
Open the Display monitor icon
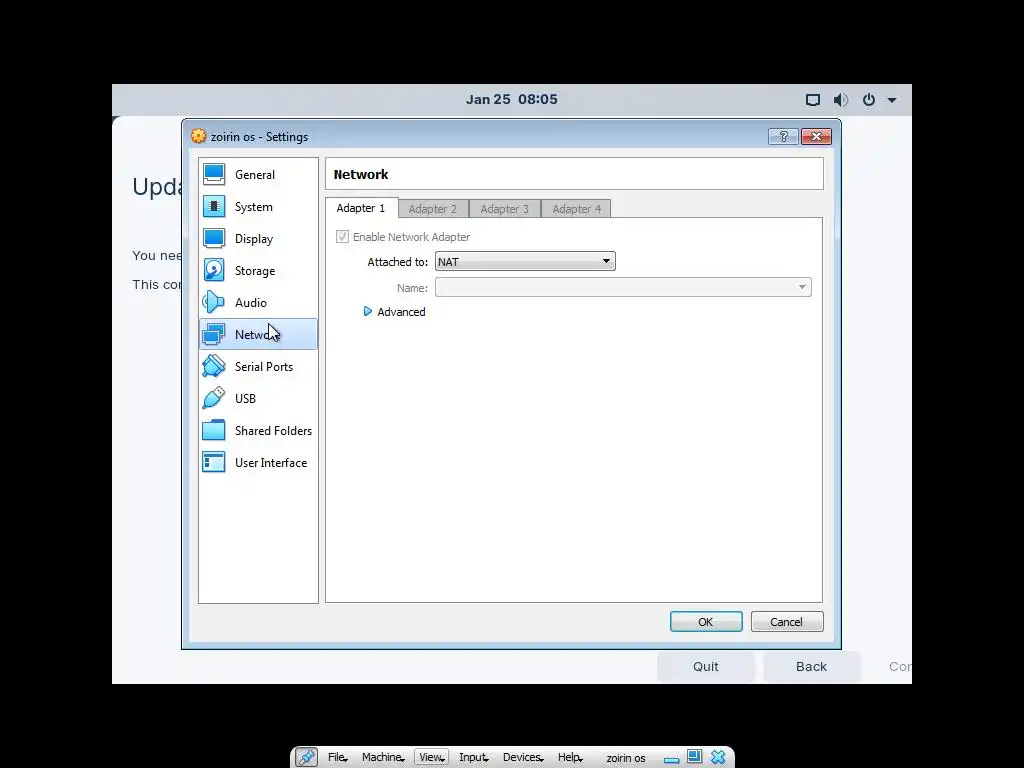(x=214, y=238)
